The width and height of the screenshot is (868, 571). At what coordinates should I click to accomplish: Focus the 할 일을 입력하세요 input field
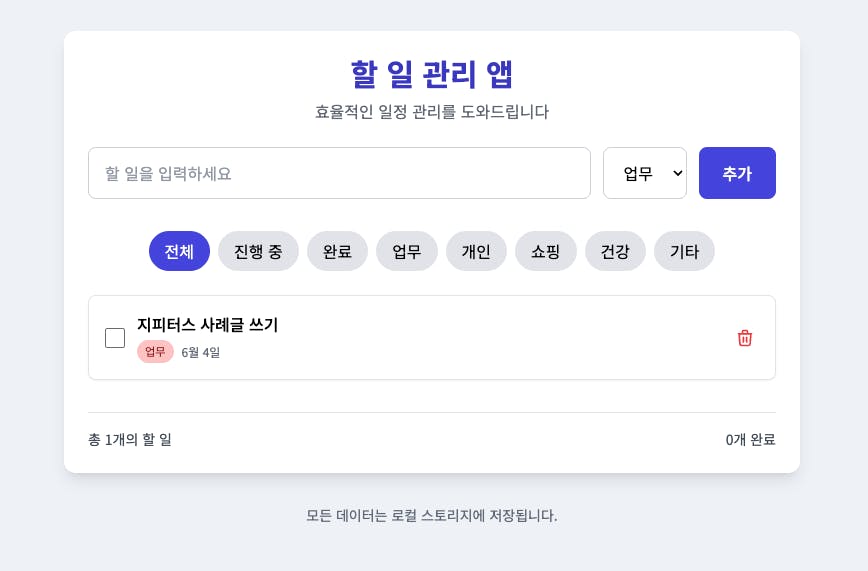pyautogui.click(x=339, y=173)
